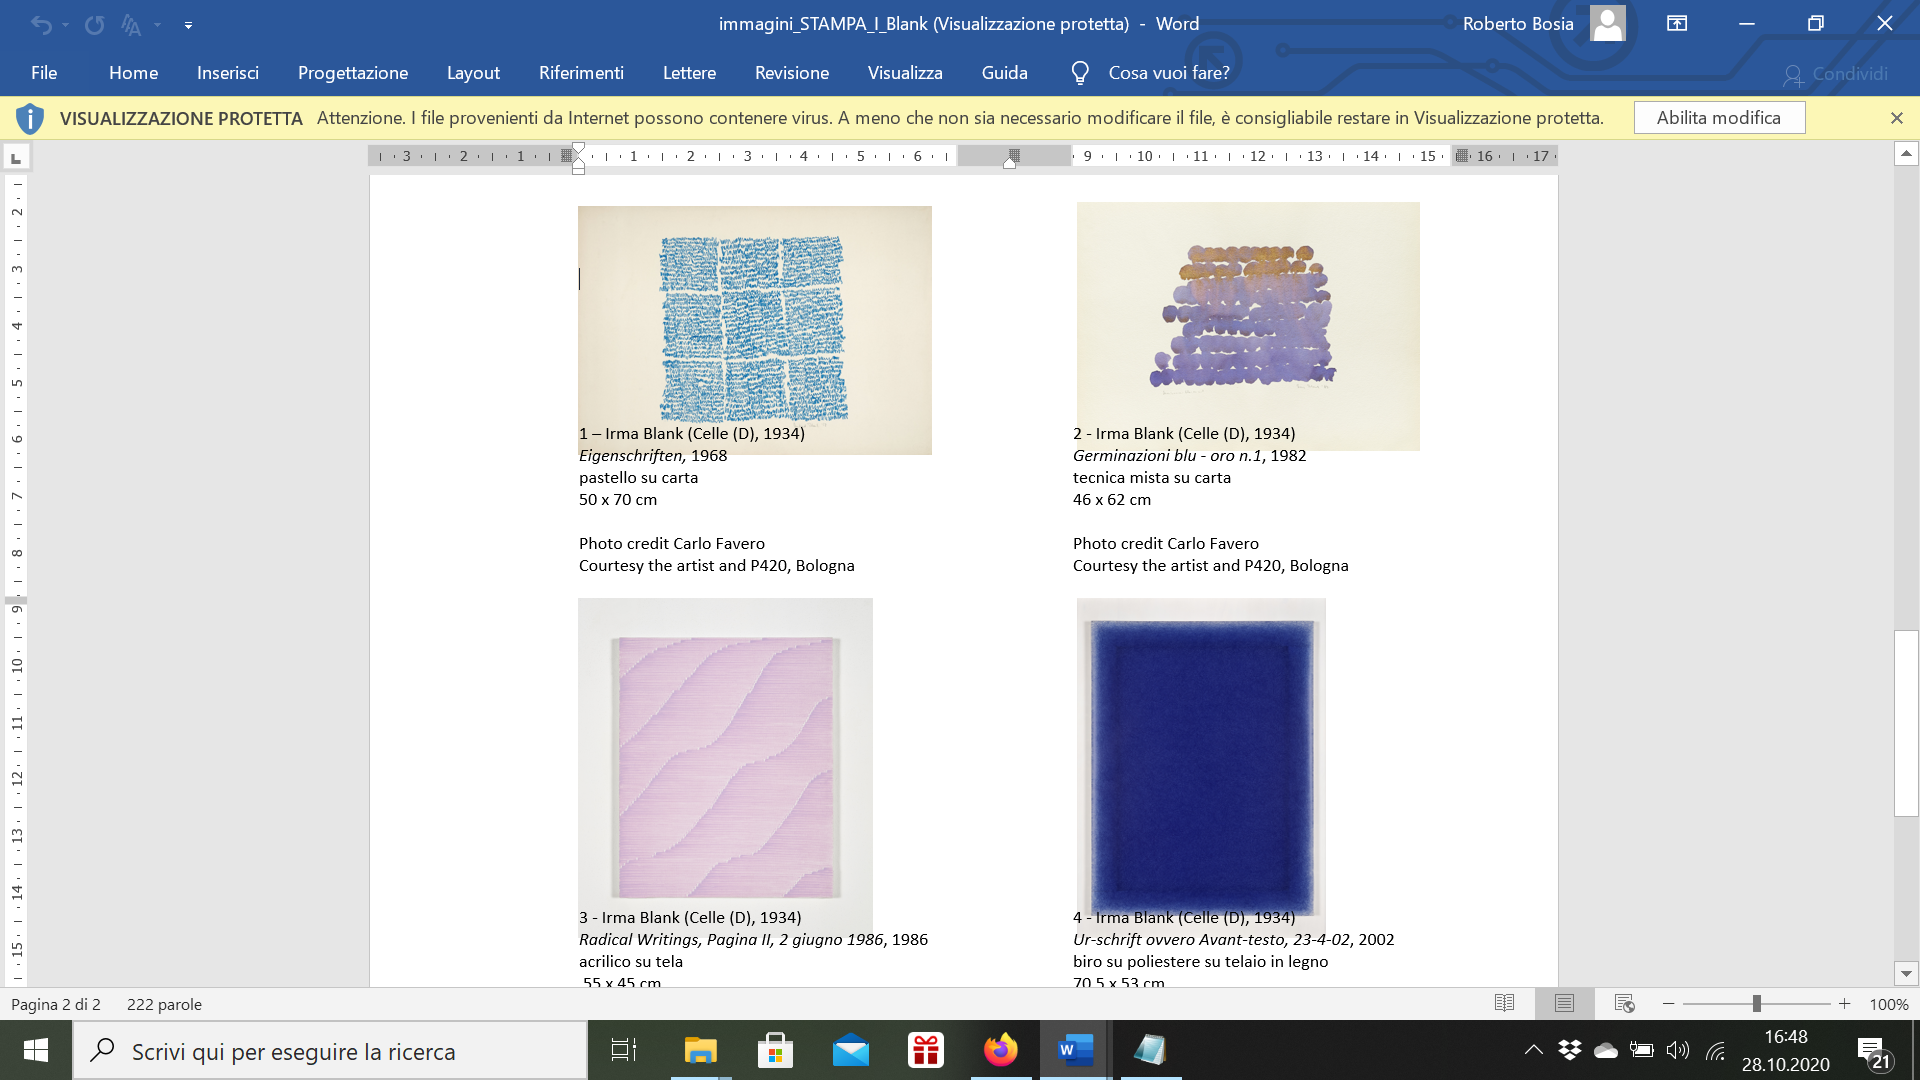Viewport: 1920px width, 1080px height.
Task: Click the zoom in plus button
Action: pos(1844,1003)
